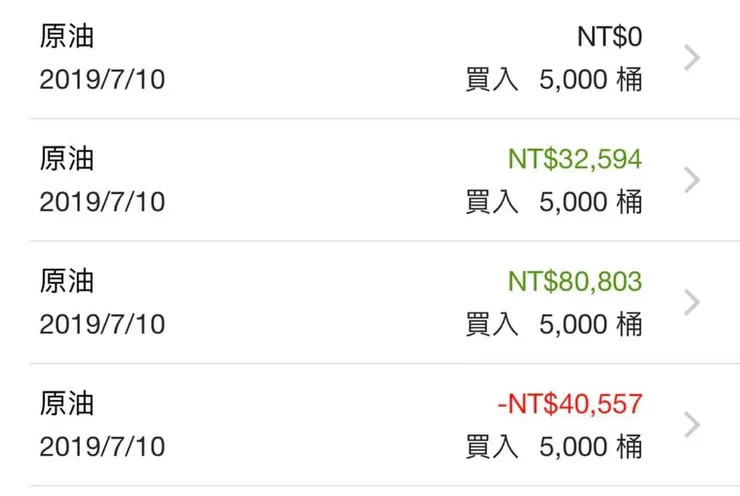Select the green NT$32,594 profit amount

(x=574, y=159)
